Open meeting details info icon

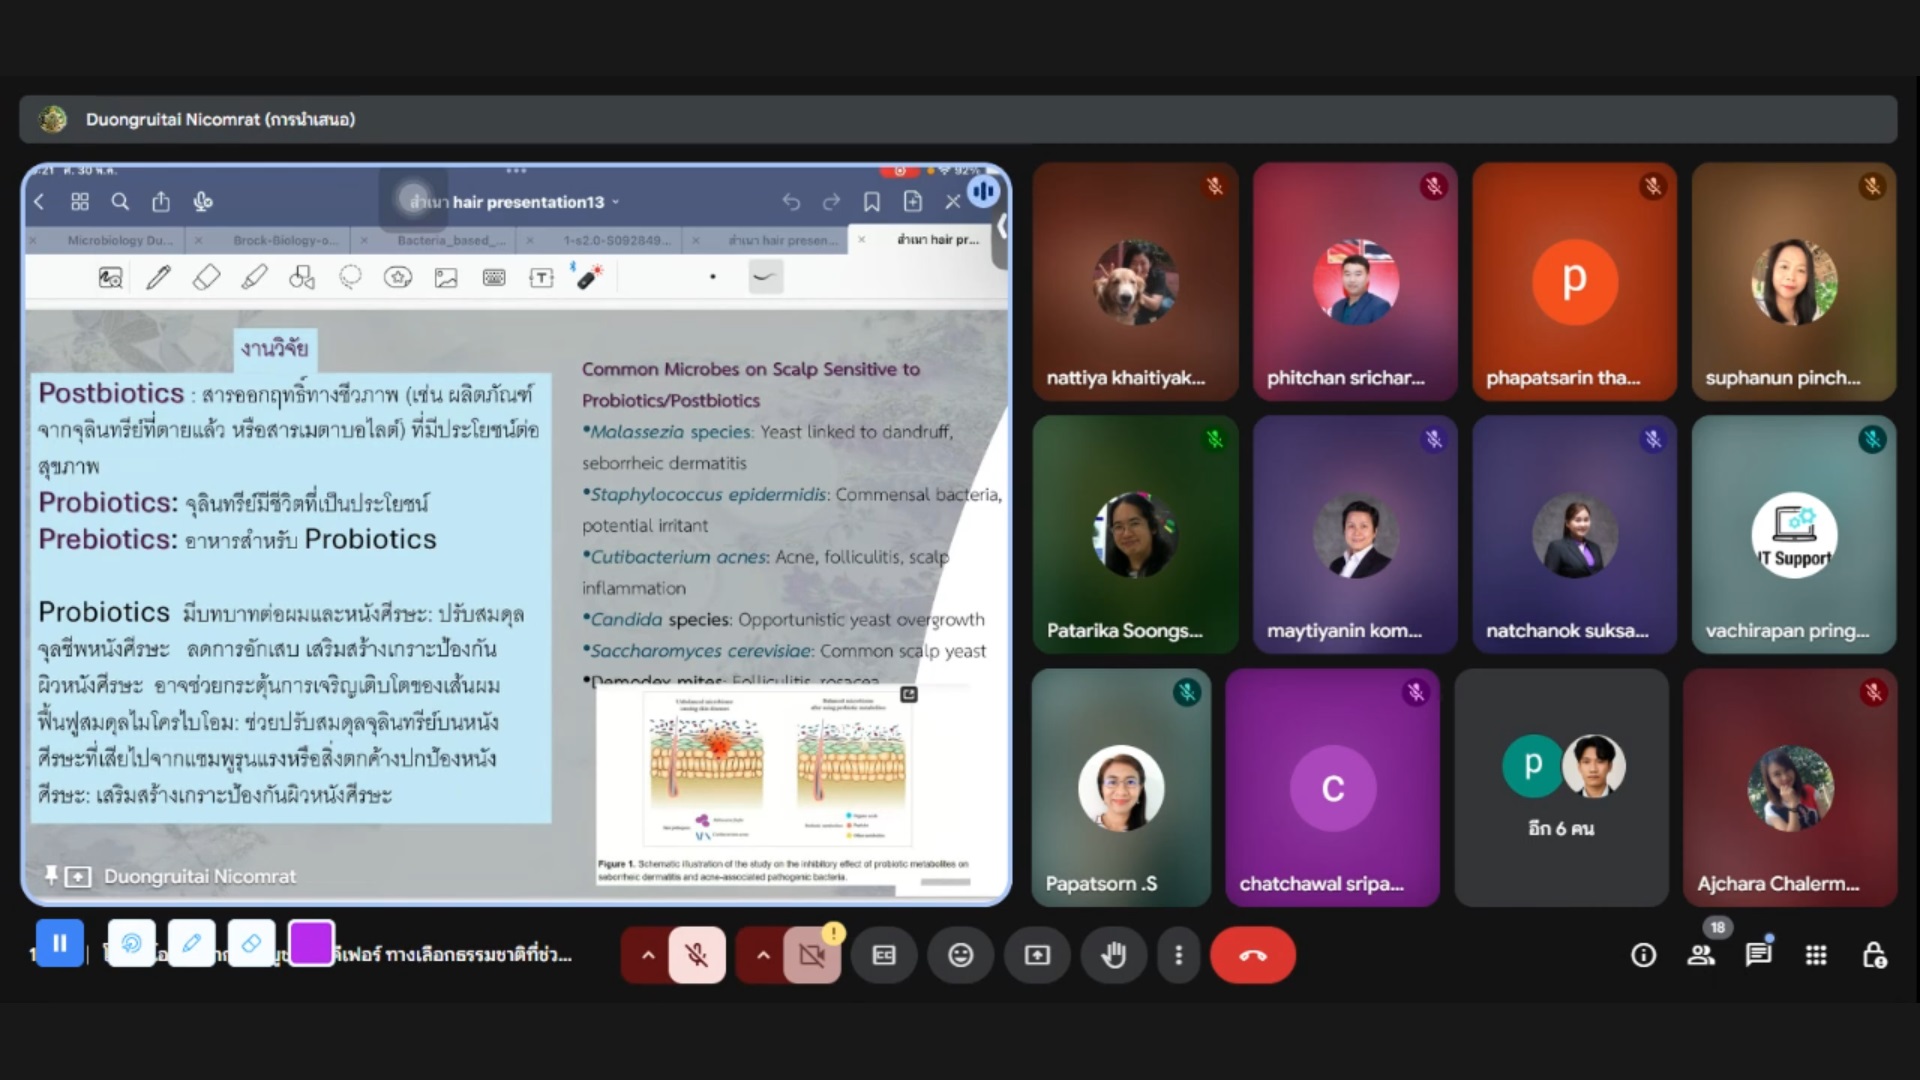pyautogui.click(x=1643, y=956)
